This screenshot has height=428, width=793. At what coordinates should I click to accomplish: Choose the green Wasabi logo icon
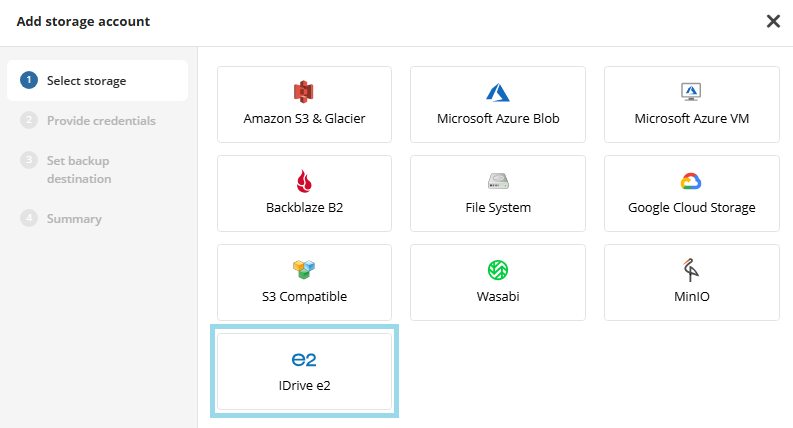point(498,270)
